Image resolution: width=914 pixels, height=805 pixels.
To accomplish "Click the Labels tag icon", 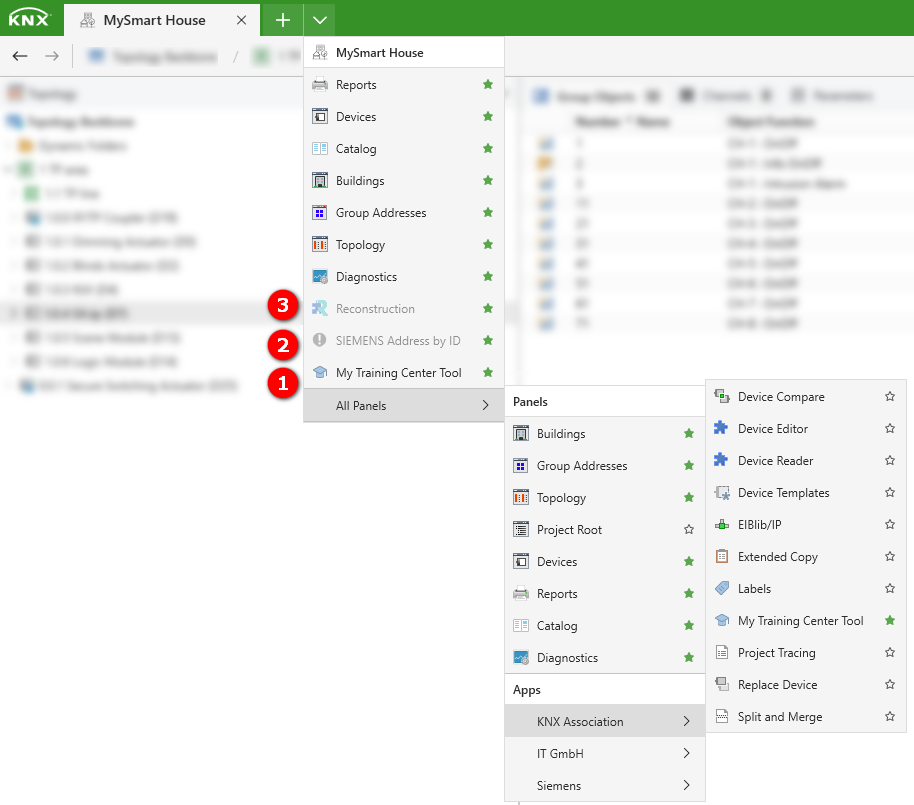I will tap(722, 588).
